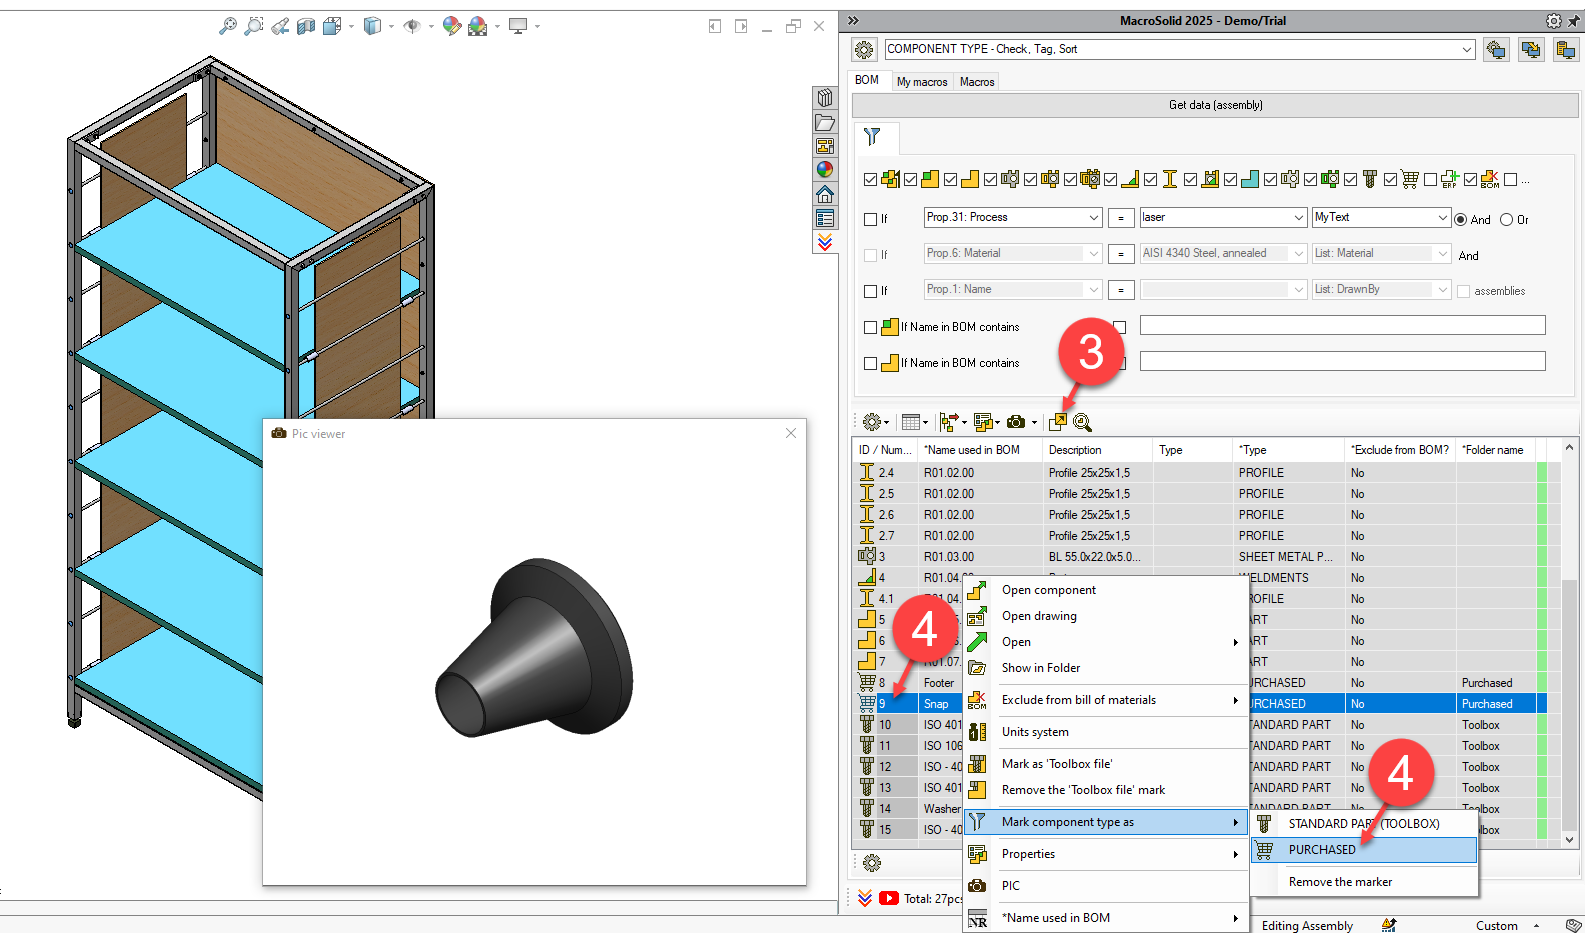Click the gear icon beside COMPONENT TYPE dropdown

click(x=864, y=49)
